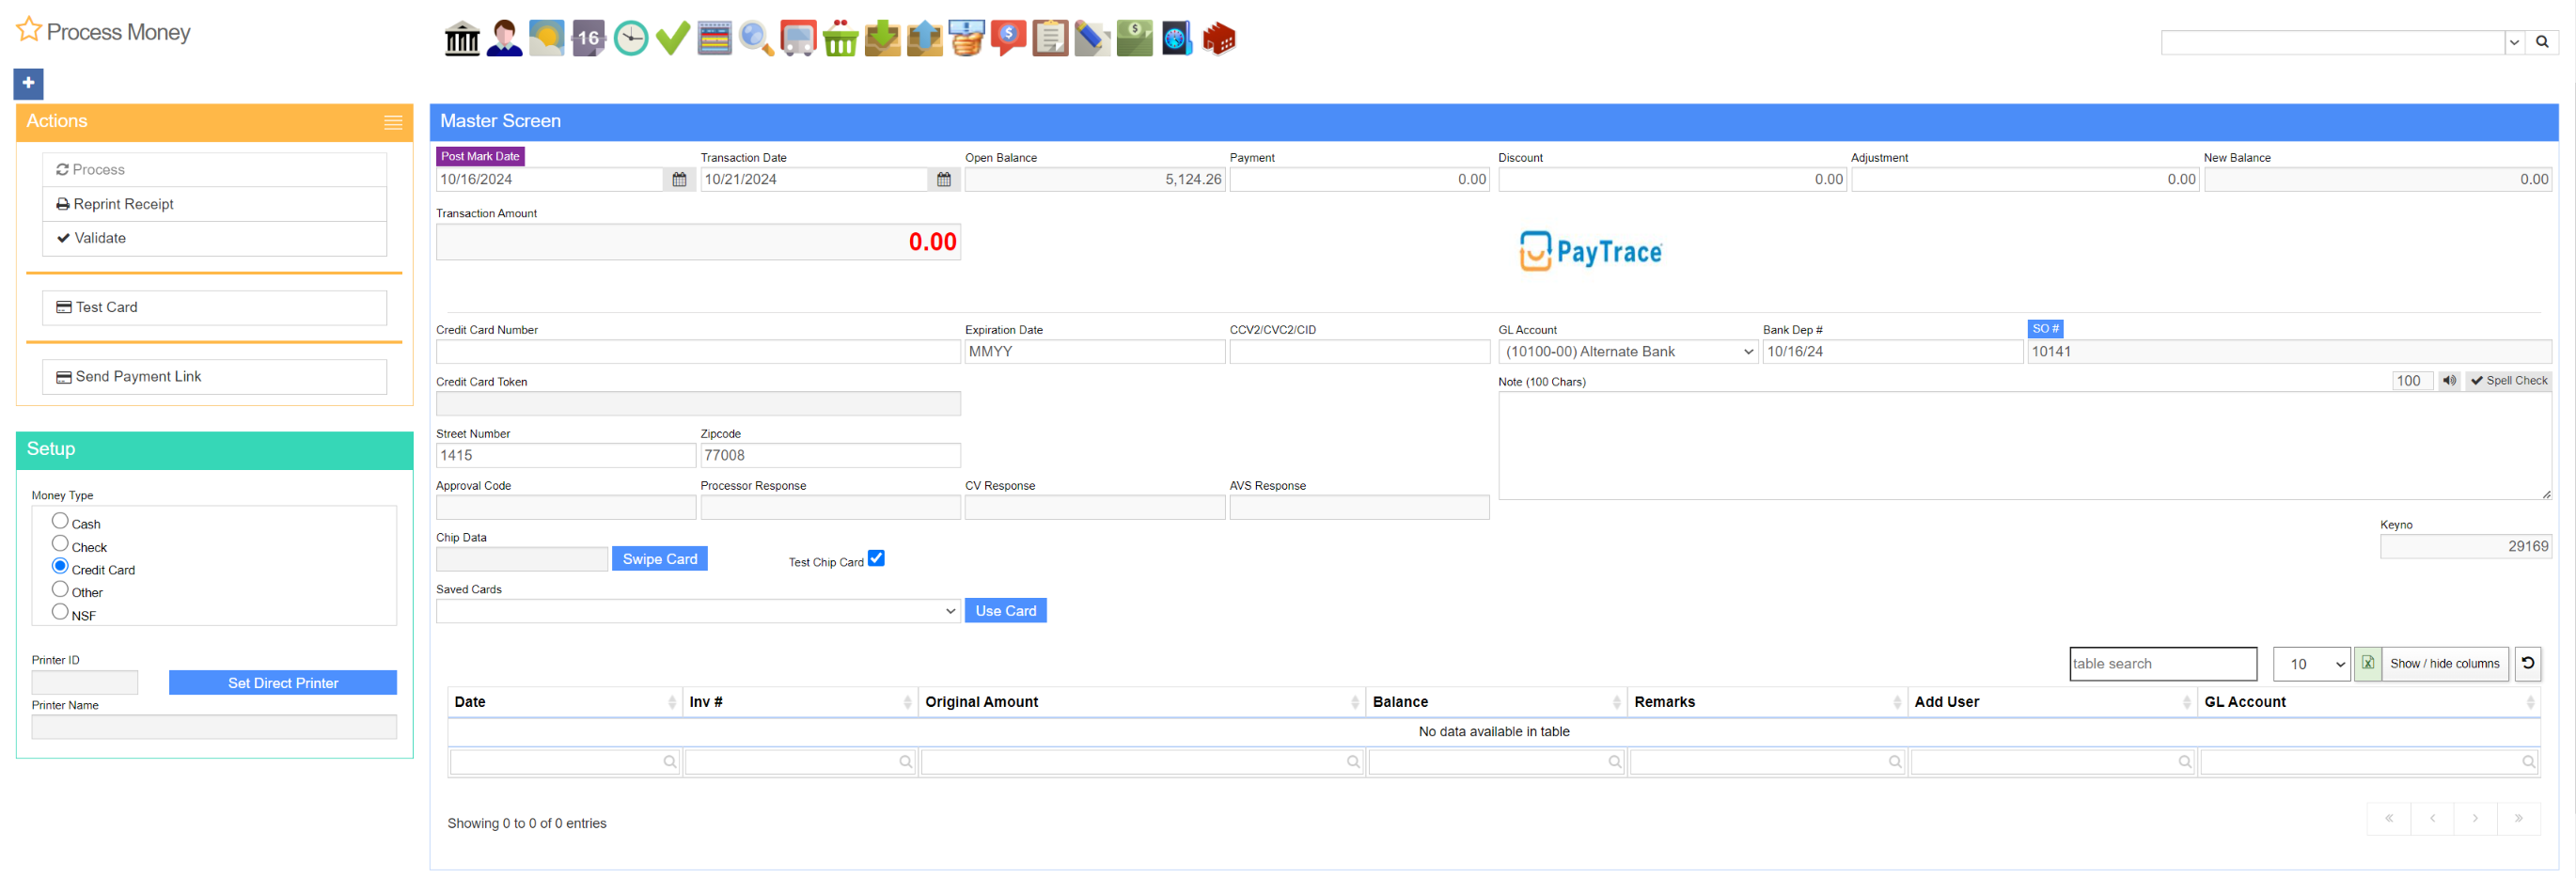The image size is (2576, 878).
Task: Click the purple Post Mark Date label
Action: [x=480, y=156]
